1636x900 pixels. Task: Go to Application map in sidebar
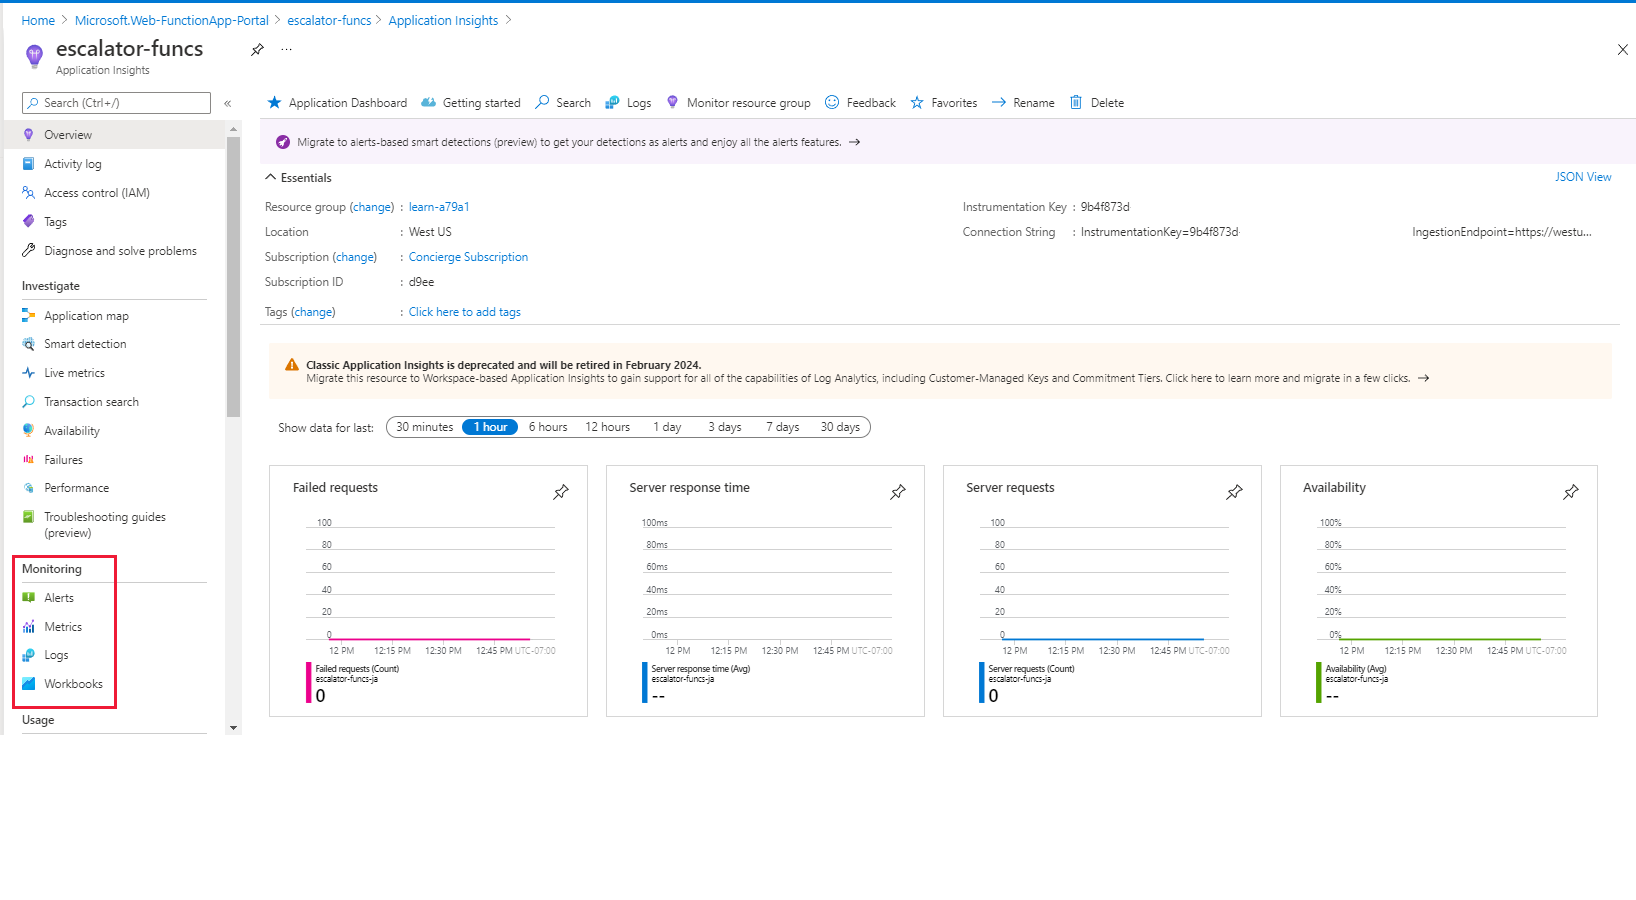(x=86, y=316)
